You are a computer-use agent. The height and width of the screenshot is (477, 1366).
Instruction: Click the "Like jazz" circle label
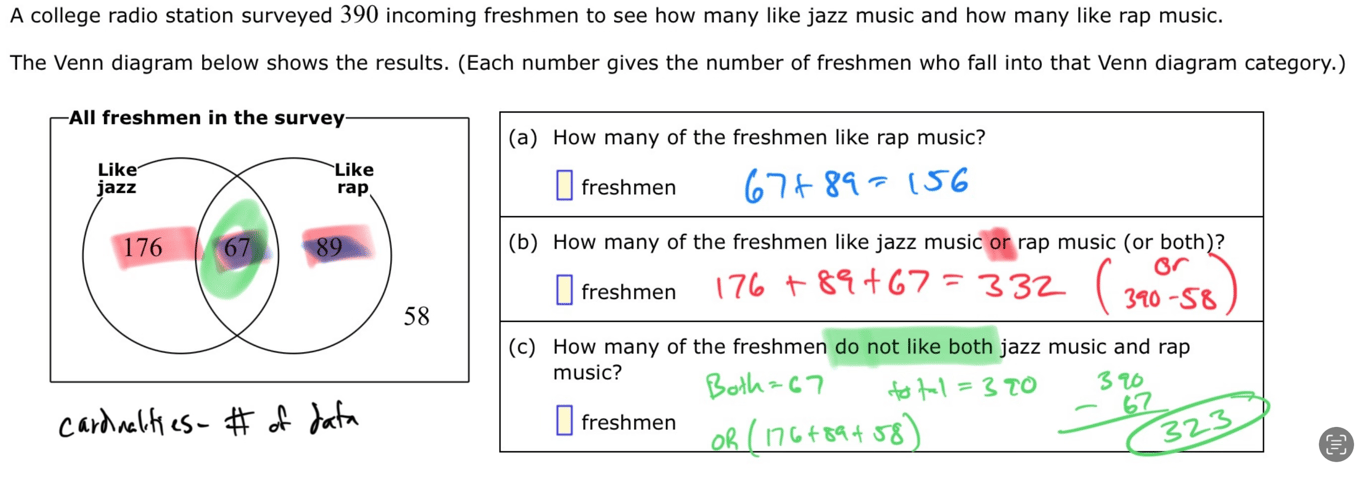point(117,178)
